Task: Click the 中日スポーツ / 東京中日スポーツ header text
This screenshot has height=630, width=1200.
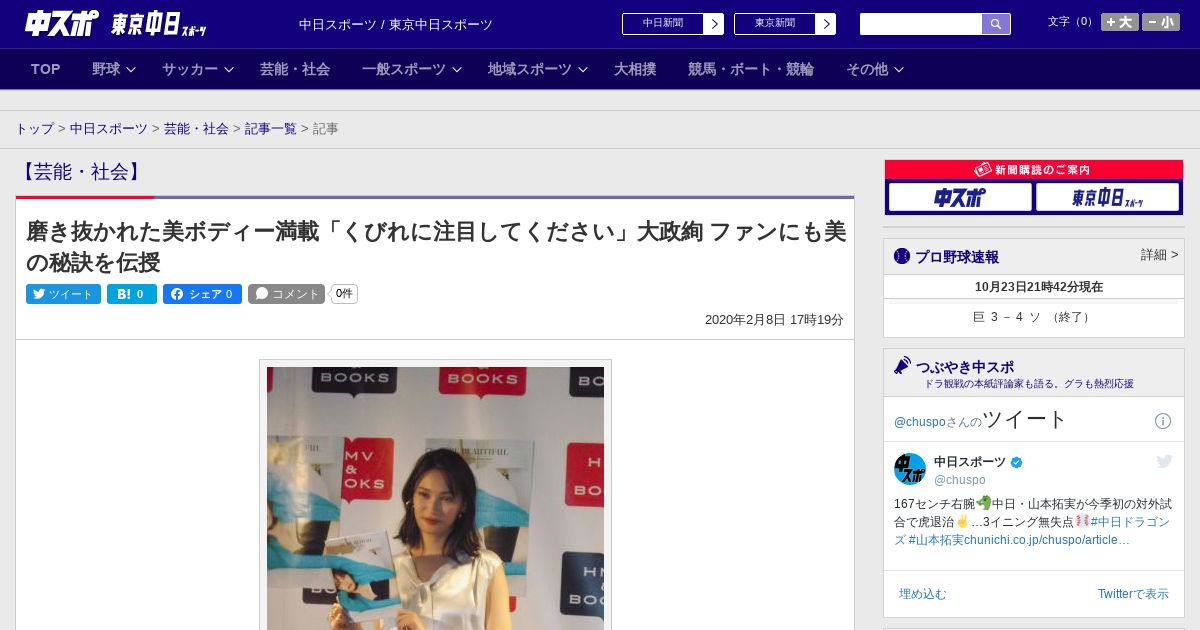Action: point(396,25)
